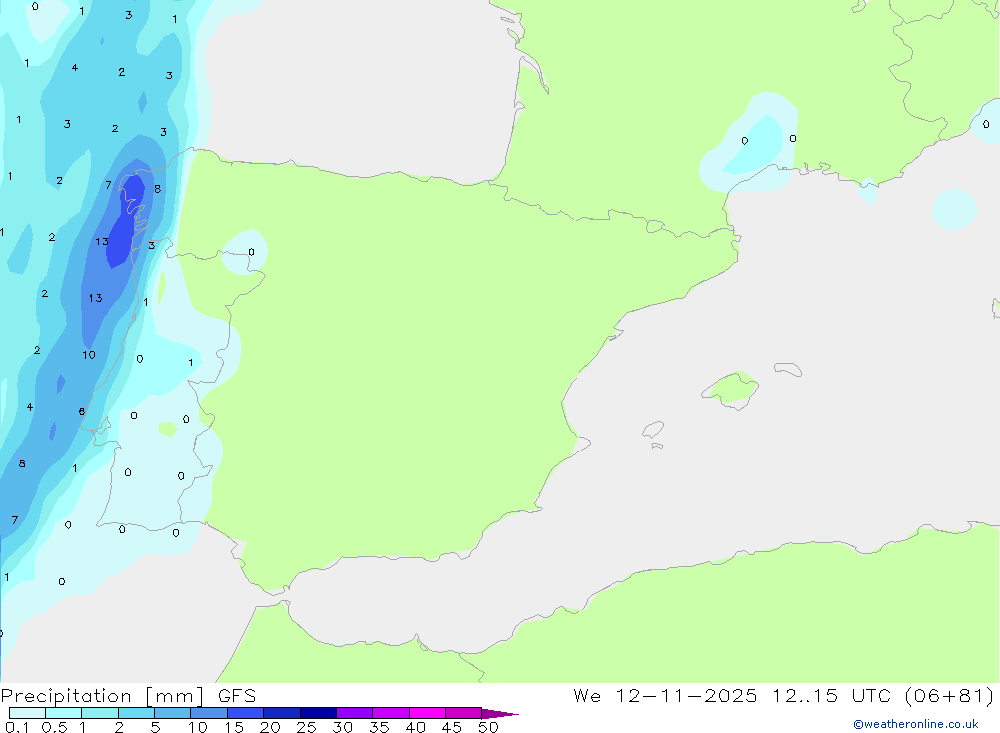Click the '45' legend scale label
1000x733 pixels.
[452, 727]
